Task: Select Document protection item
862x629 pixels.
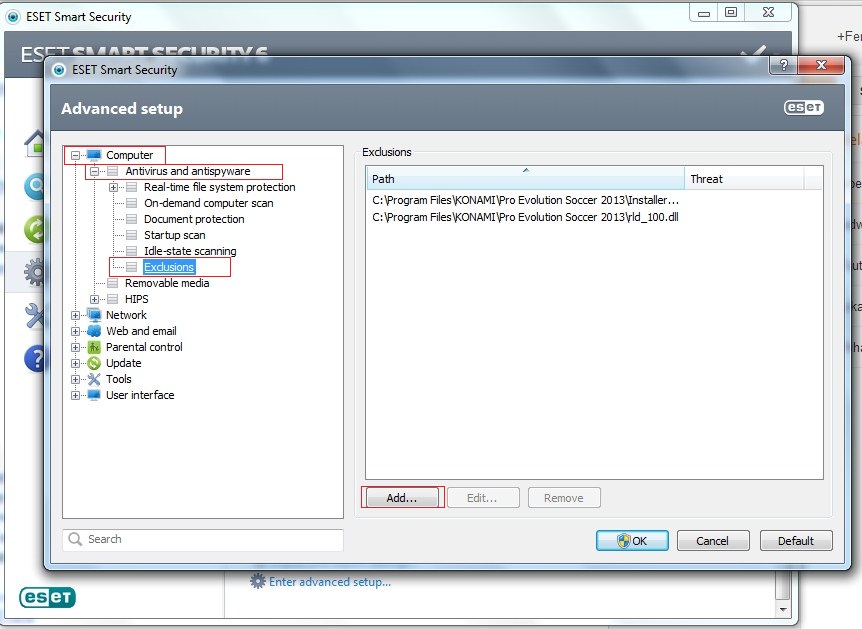Action: coord(194,219)
